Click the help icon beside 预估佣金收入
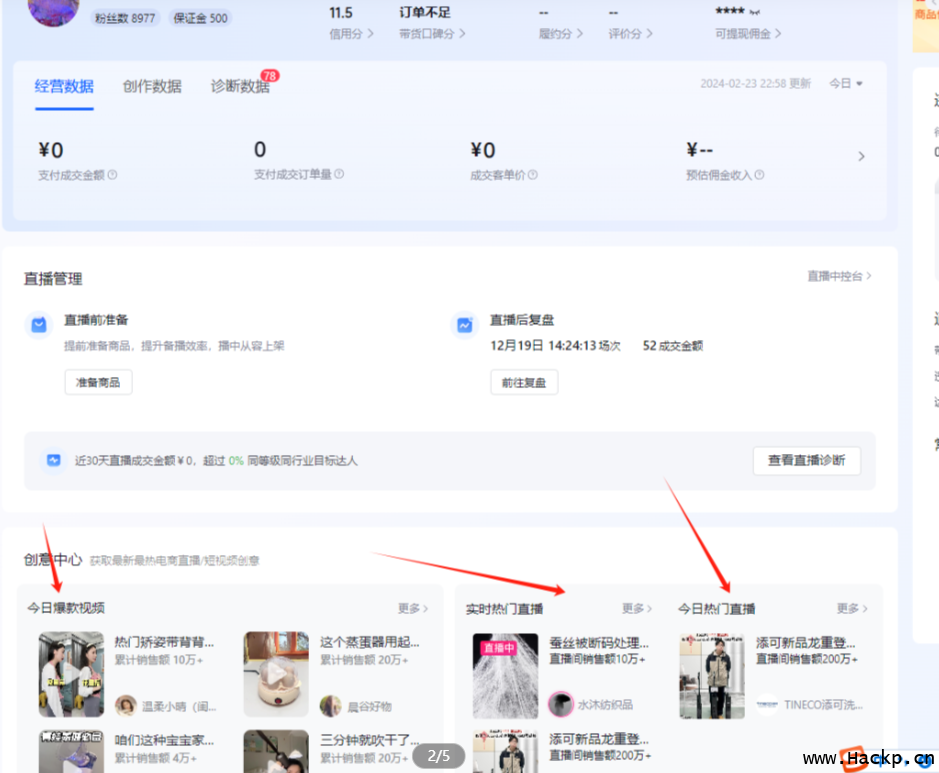The height and width of the screenshot is (773, 939). (760, 175)
